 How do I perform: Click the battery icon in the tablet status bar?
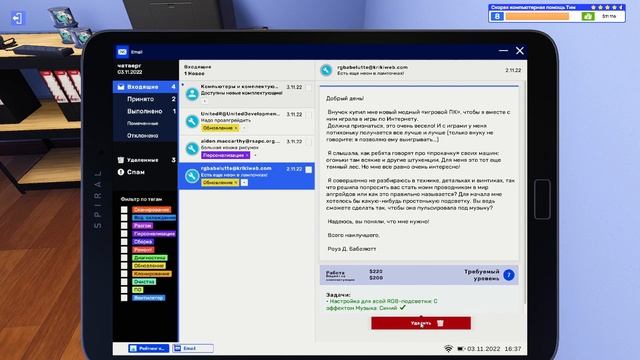(461, 349)
